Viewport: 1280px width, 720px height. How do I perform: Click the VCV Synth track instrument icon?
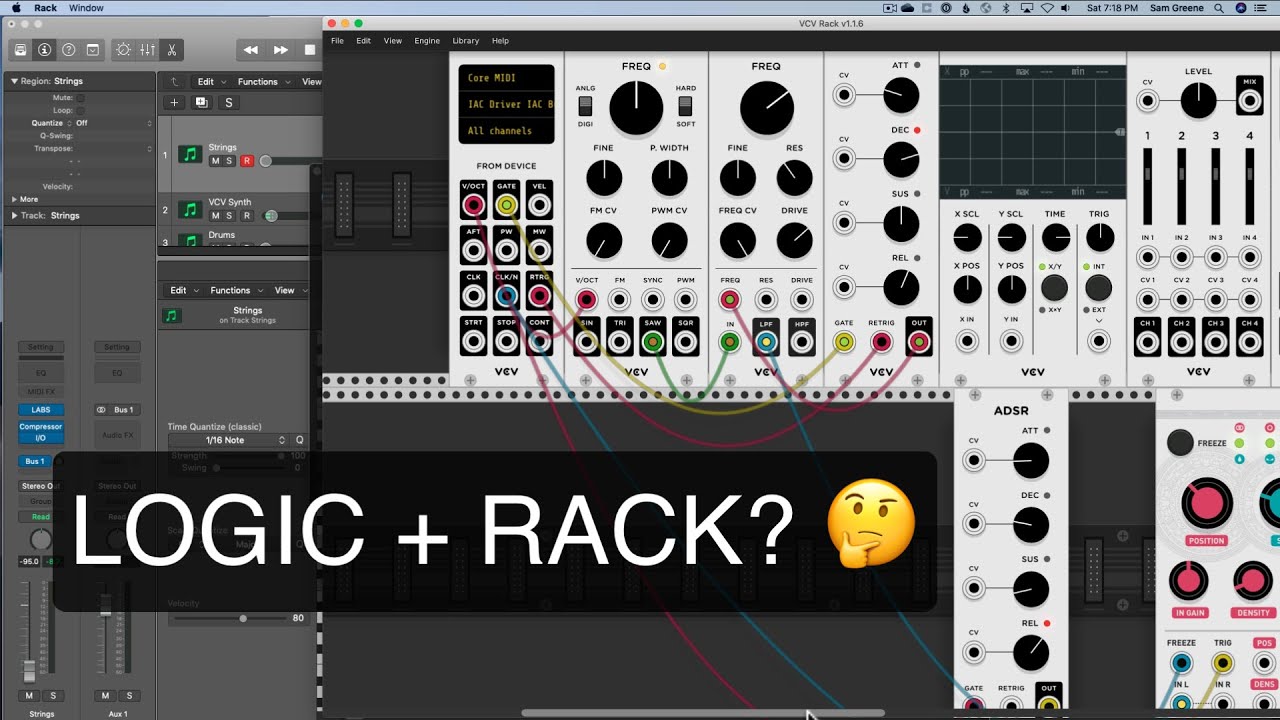click(x=189, y=209)
